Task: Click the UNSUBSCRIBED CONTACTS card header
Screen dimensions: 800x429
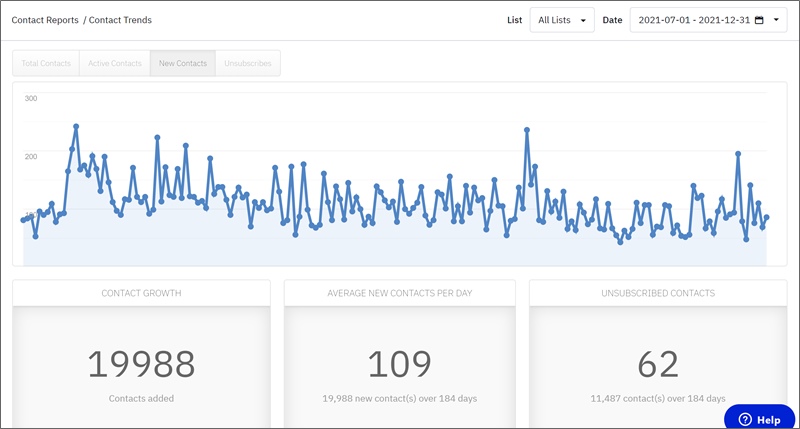Action: point(658,293)
